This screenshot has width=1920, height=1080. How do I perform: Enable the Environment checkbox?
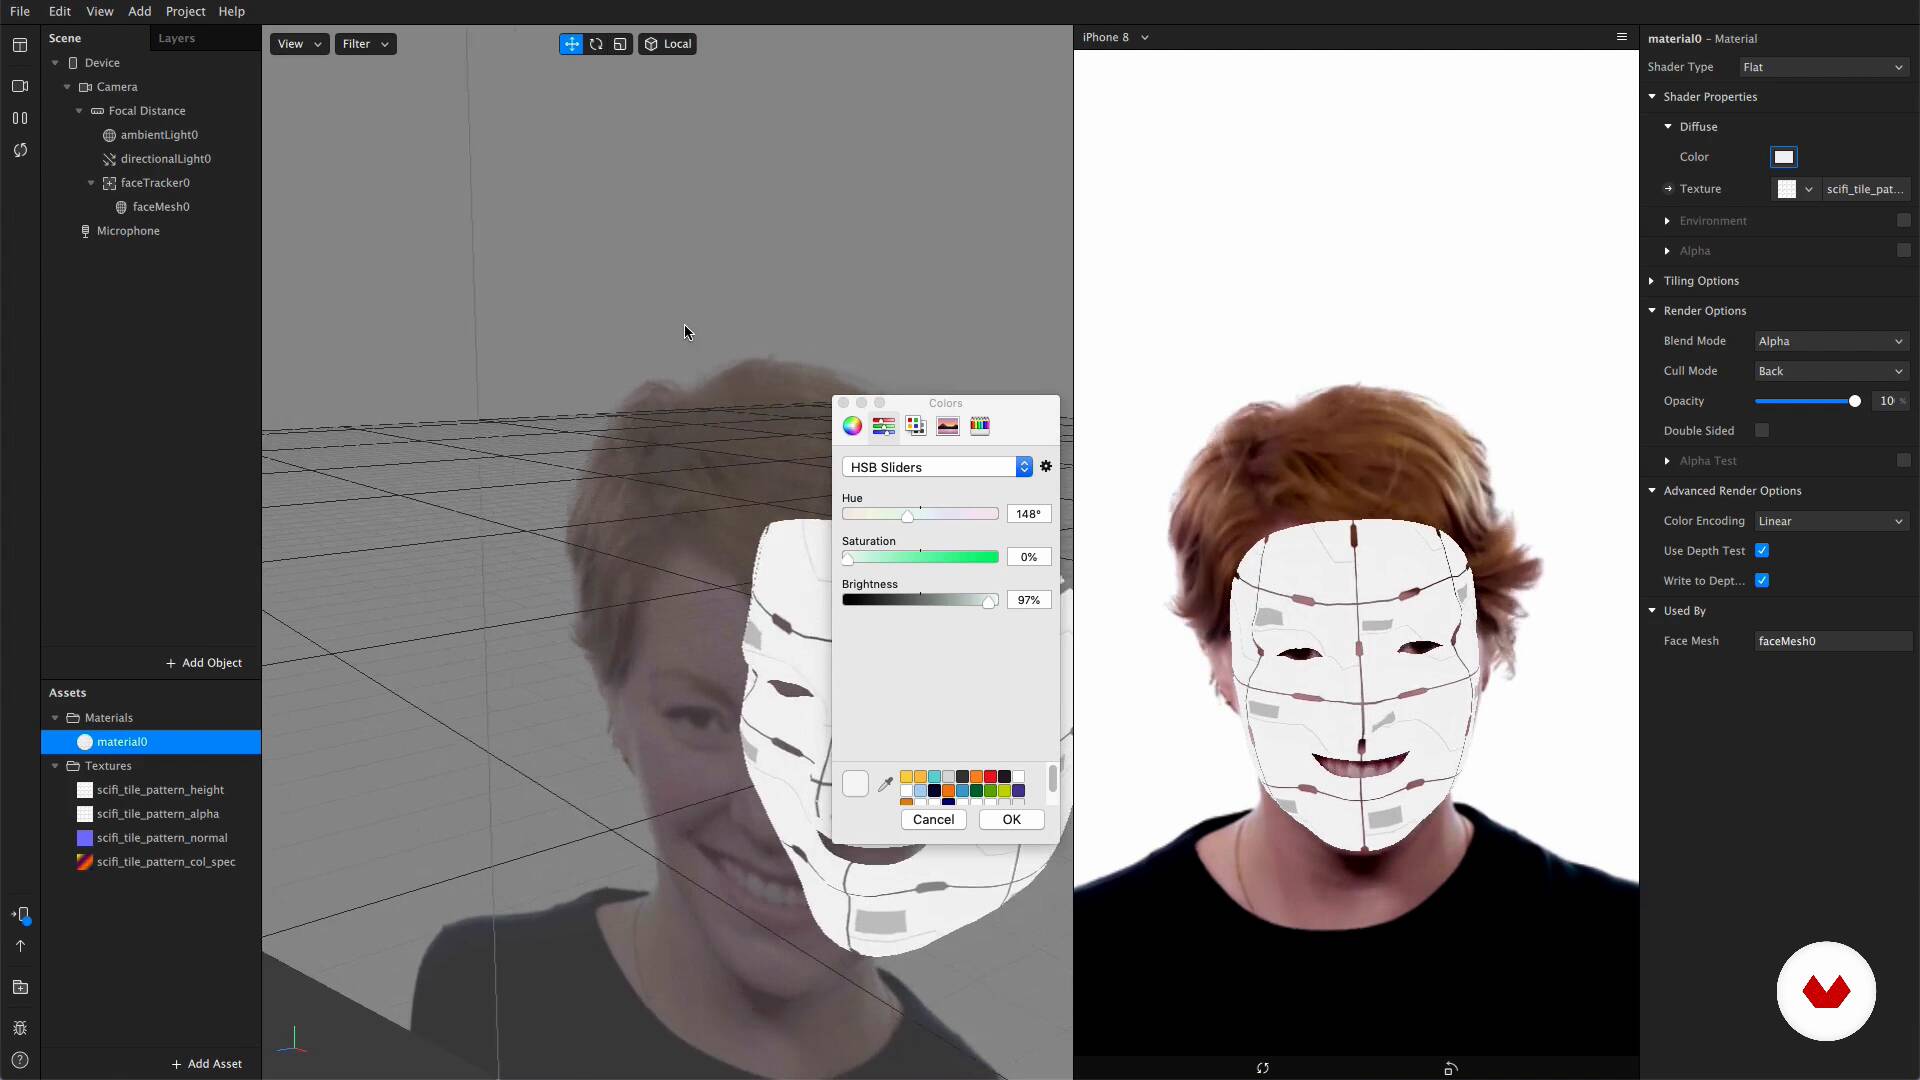click(1903, 220)
